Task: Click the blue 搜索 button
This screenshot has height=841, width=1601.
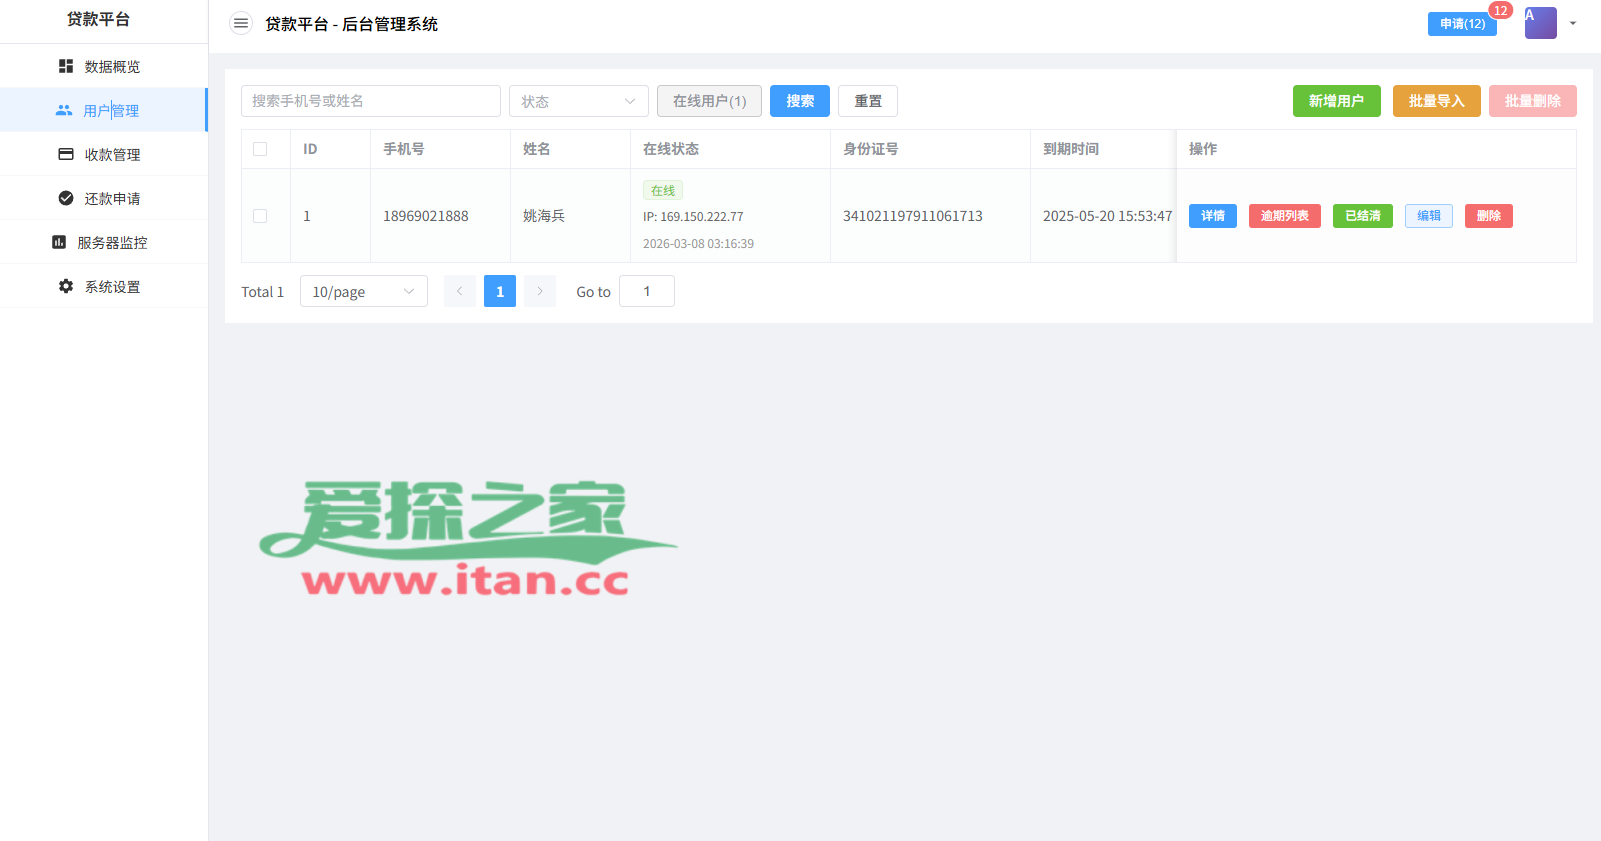Action: point(799,101)
